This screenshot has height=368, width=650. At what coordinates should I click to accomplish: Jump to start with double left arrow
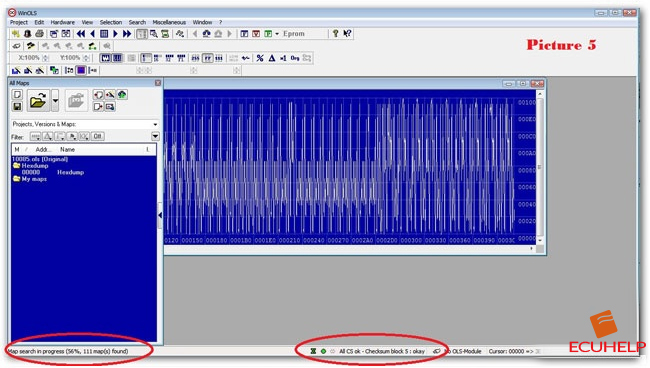point(81,34)
